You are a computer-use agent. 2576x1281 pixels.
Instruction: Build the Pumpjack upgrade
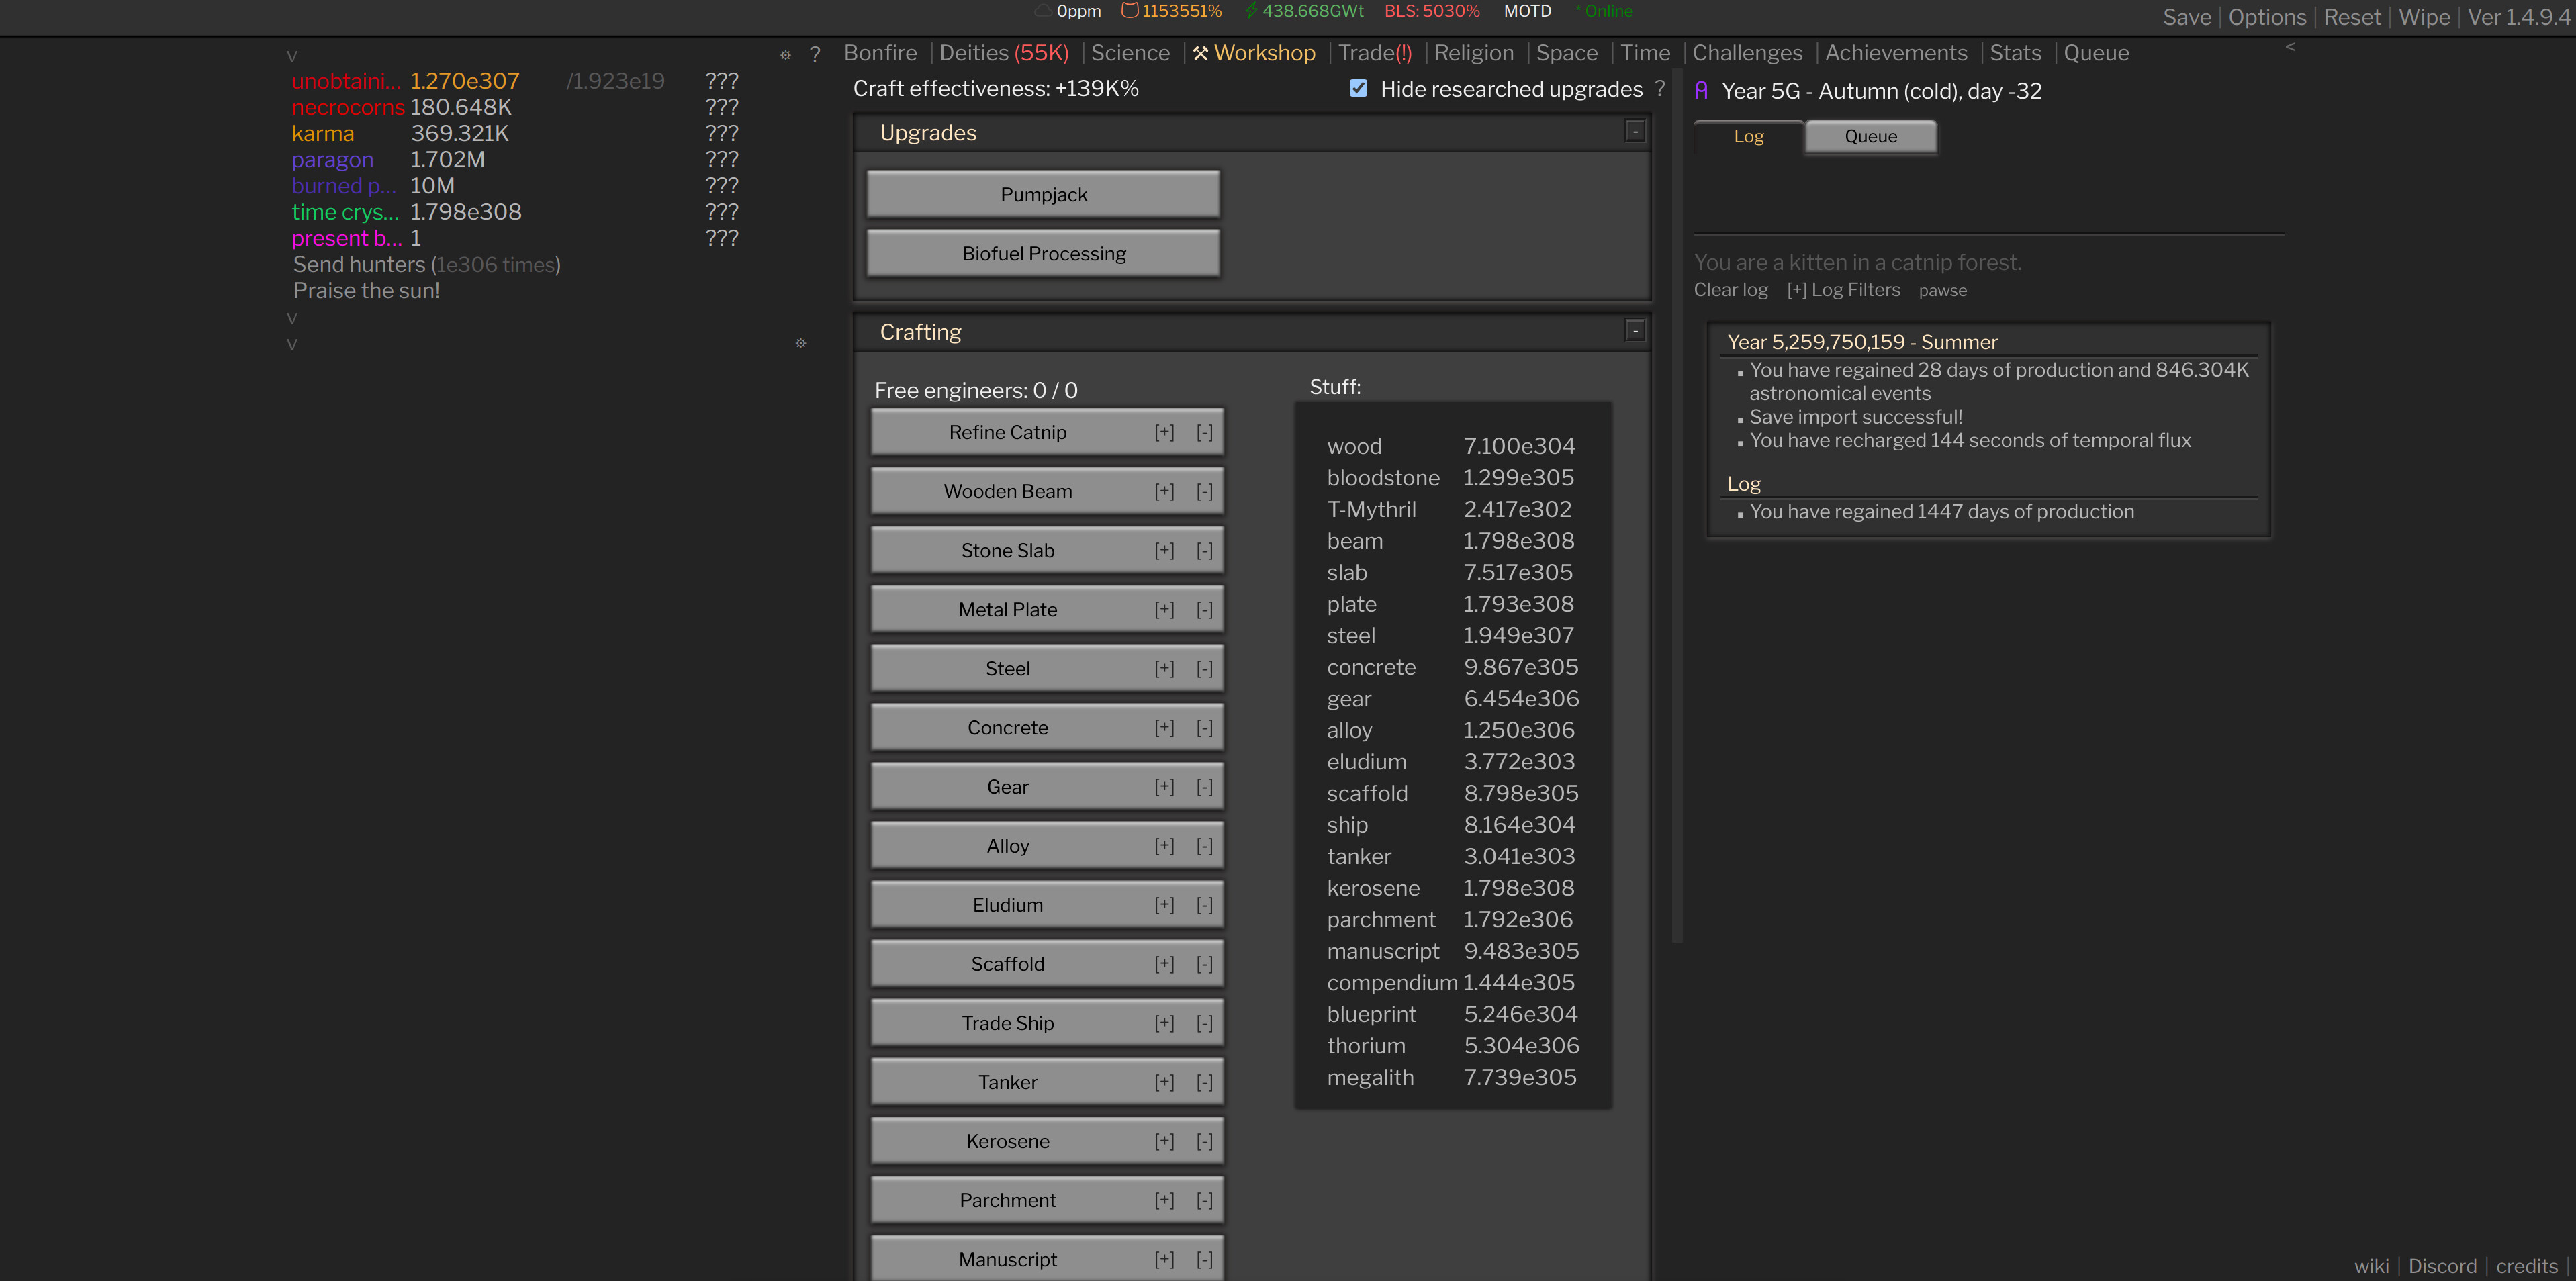point(1043,194)
